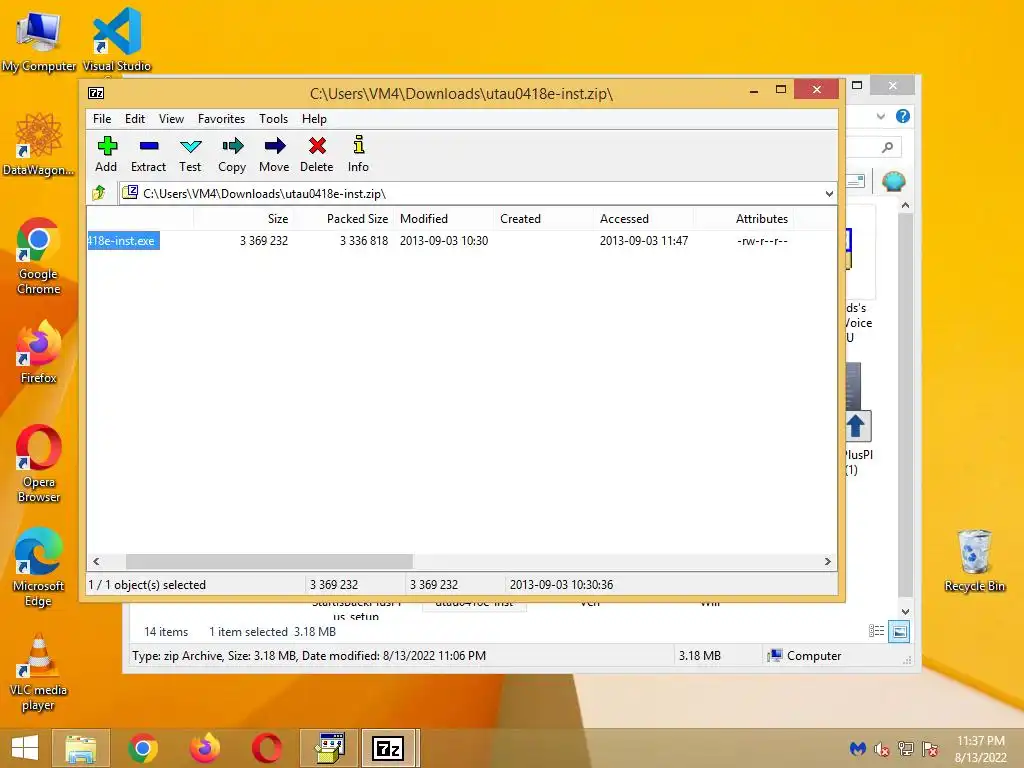
Task: Open the Edit menu
Action: click(135, 119)
